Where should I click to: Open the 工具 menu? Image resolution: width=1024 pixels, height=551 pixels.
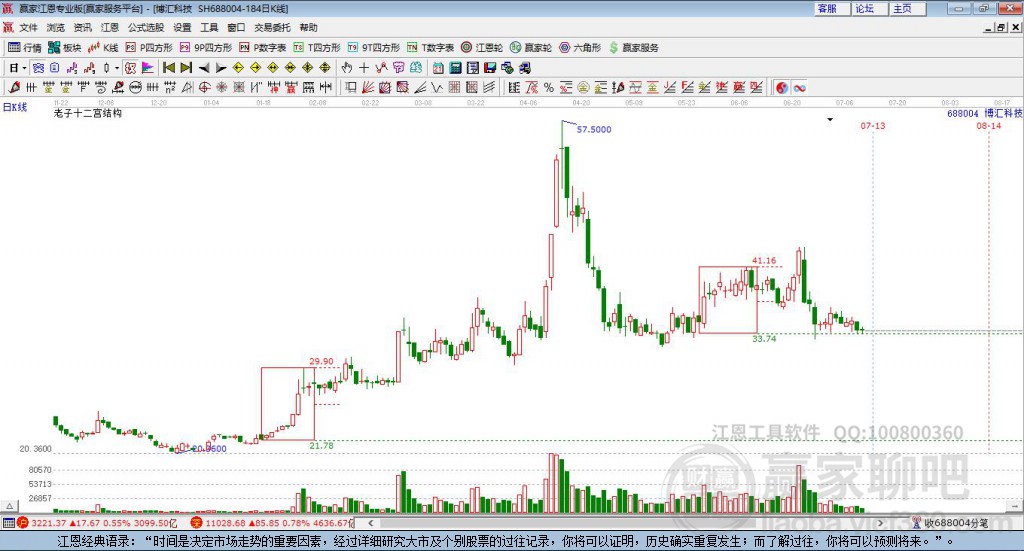click(x=209, y=27)
